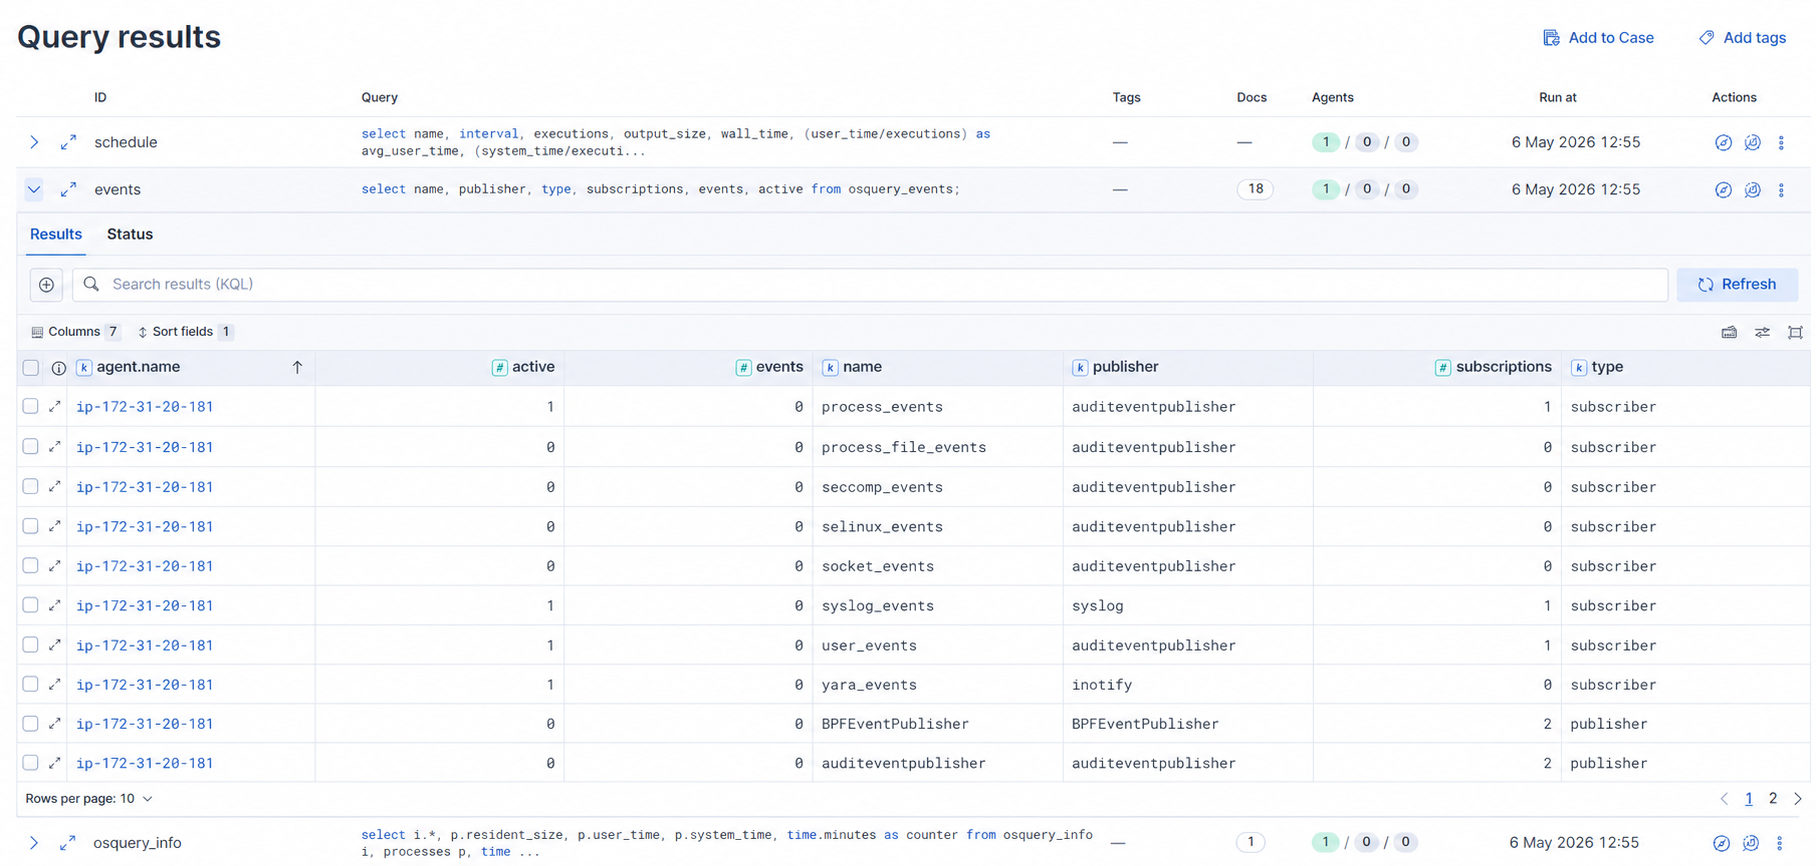Viewport: 1816px width, 866px height.
Task: Select the socket_events row checkbox
Action: [31, 566]
